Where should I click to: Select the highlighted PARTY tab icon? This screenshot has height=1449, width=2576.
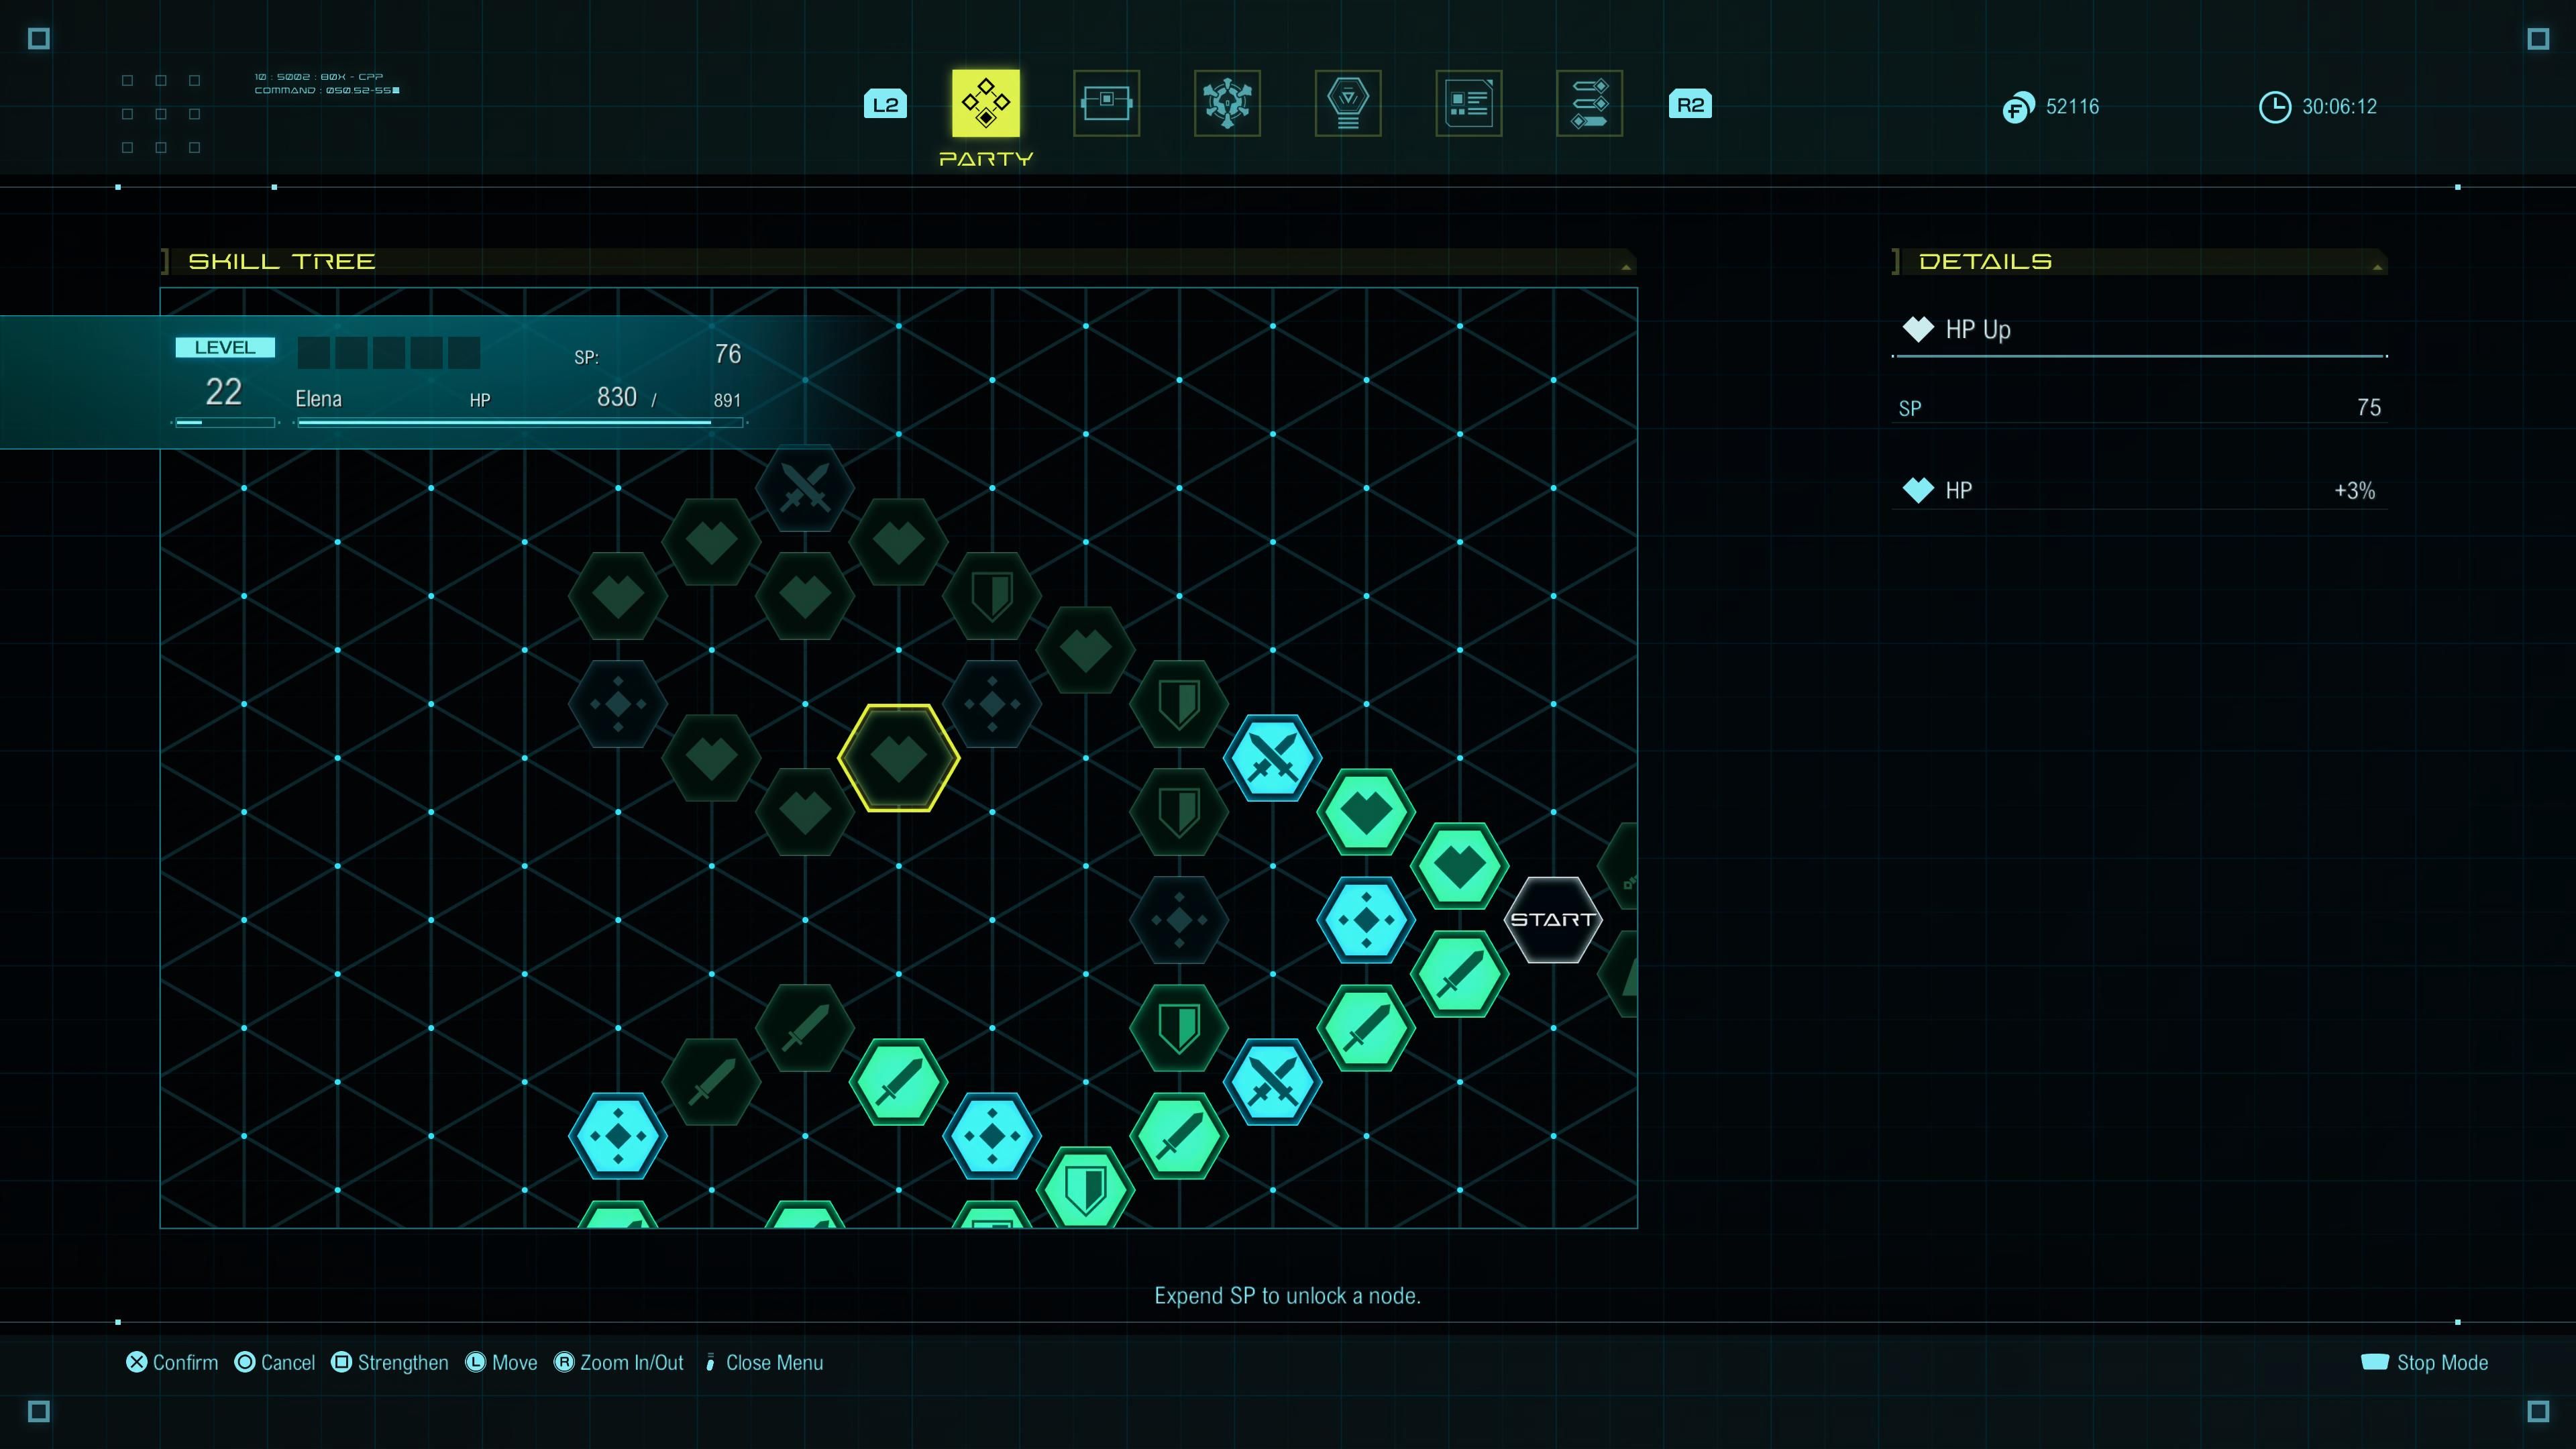985,103
